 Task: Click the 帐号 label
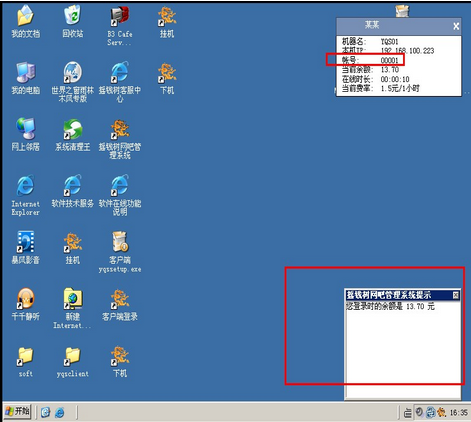[x=350, y=60]
